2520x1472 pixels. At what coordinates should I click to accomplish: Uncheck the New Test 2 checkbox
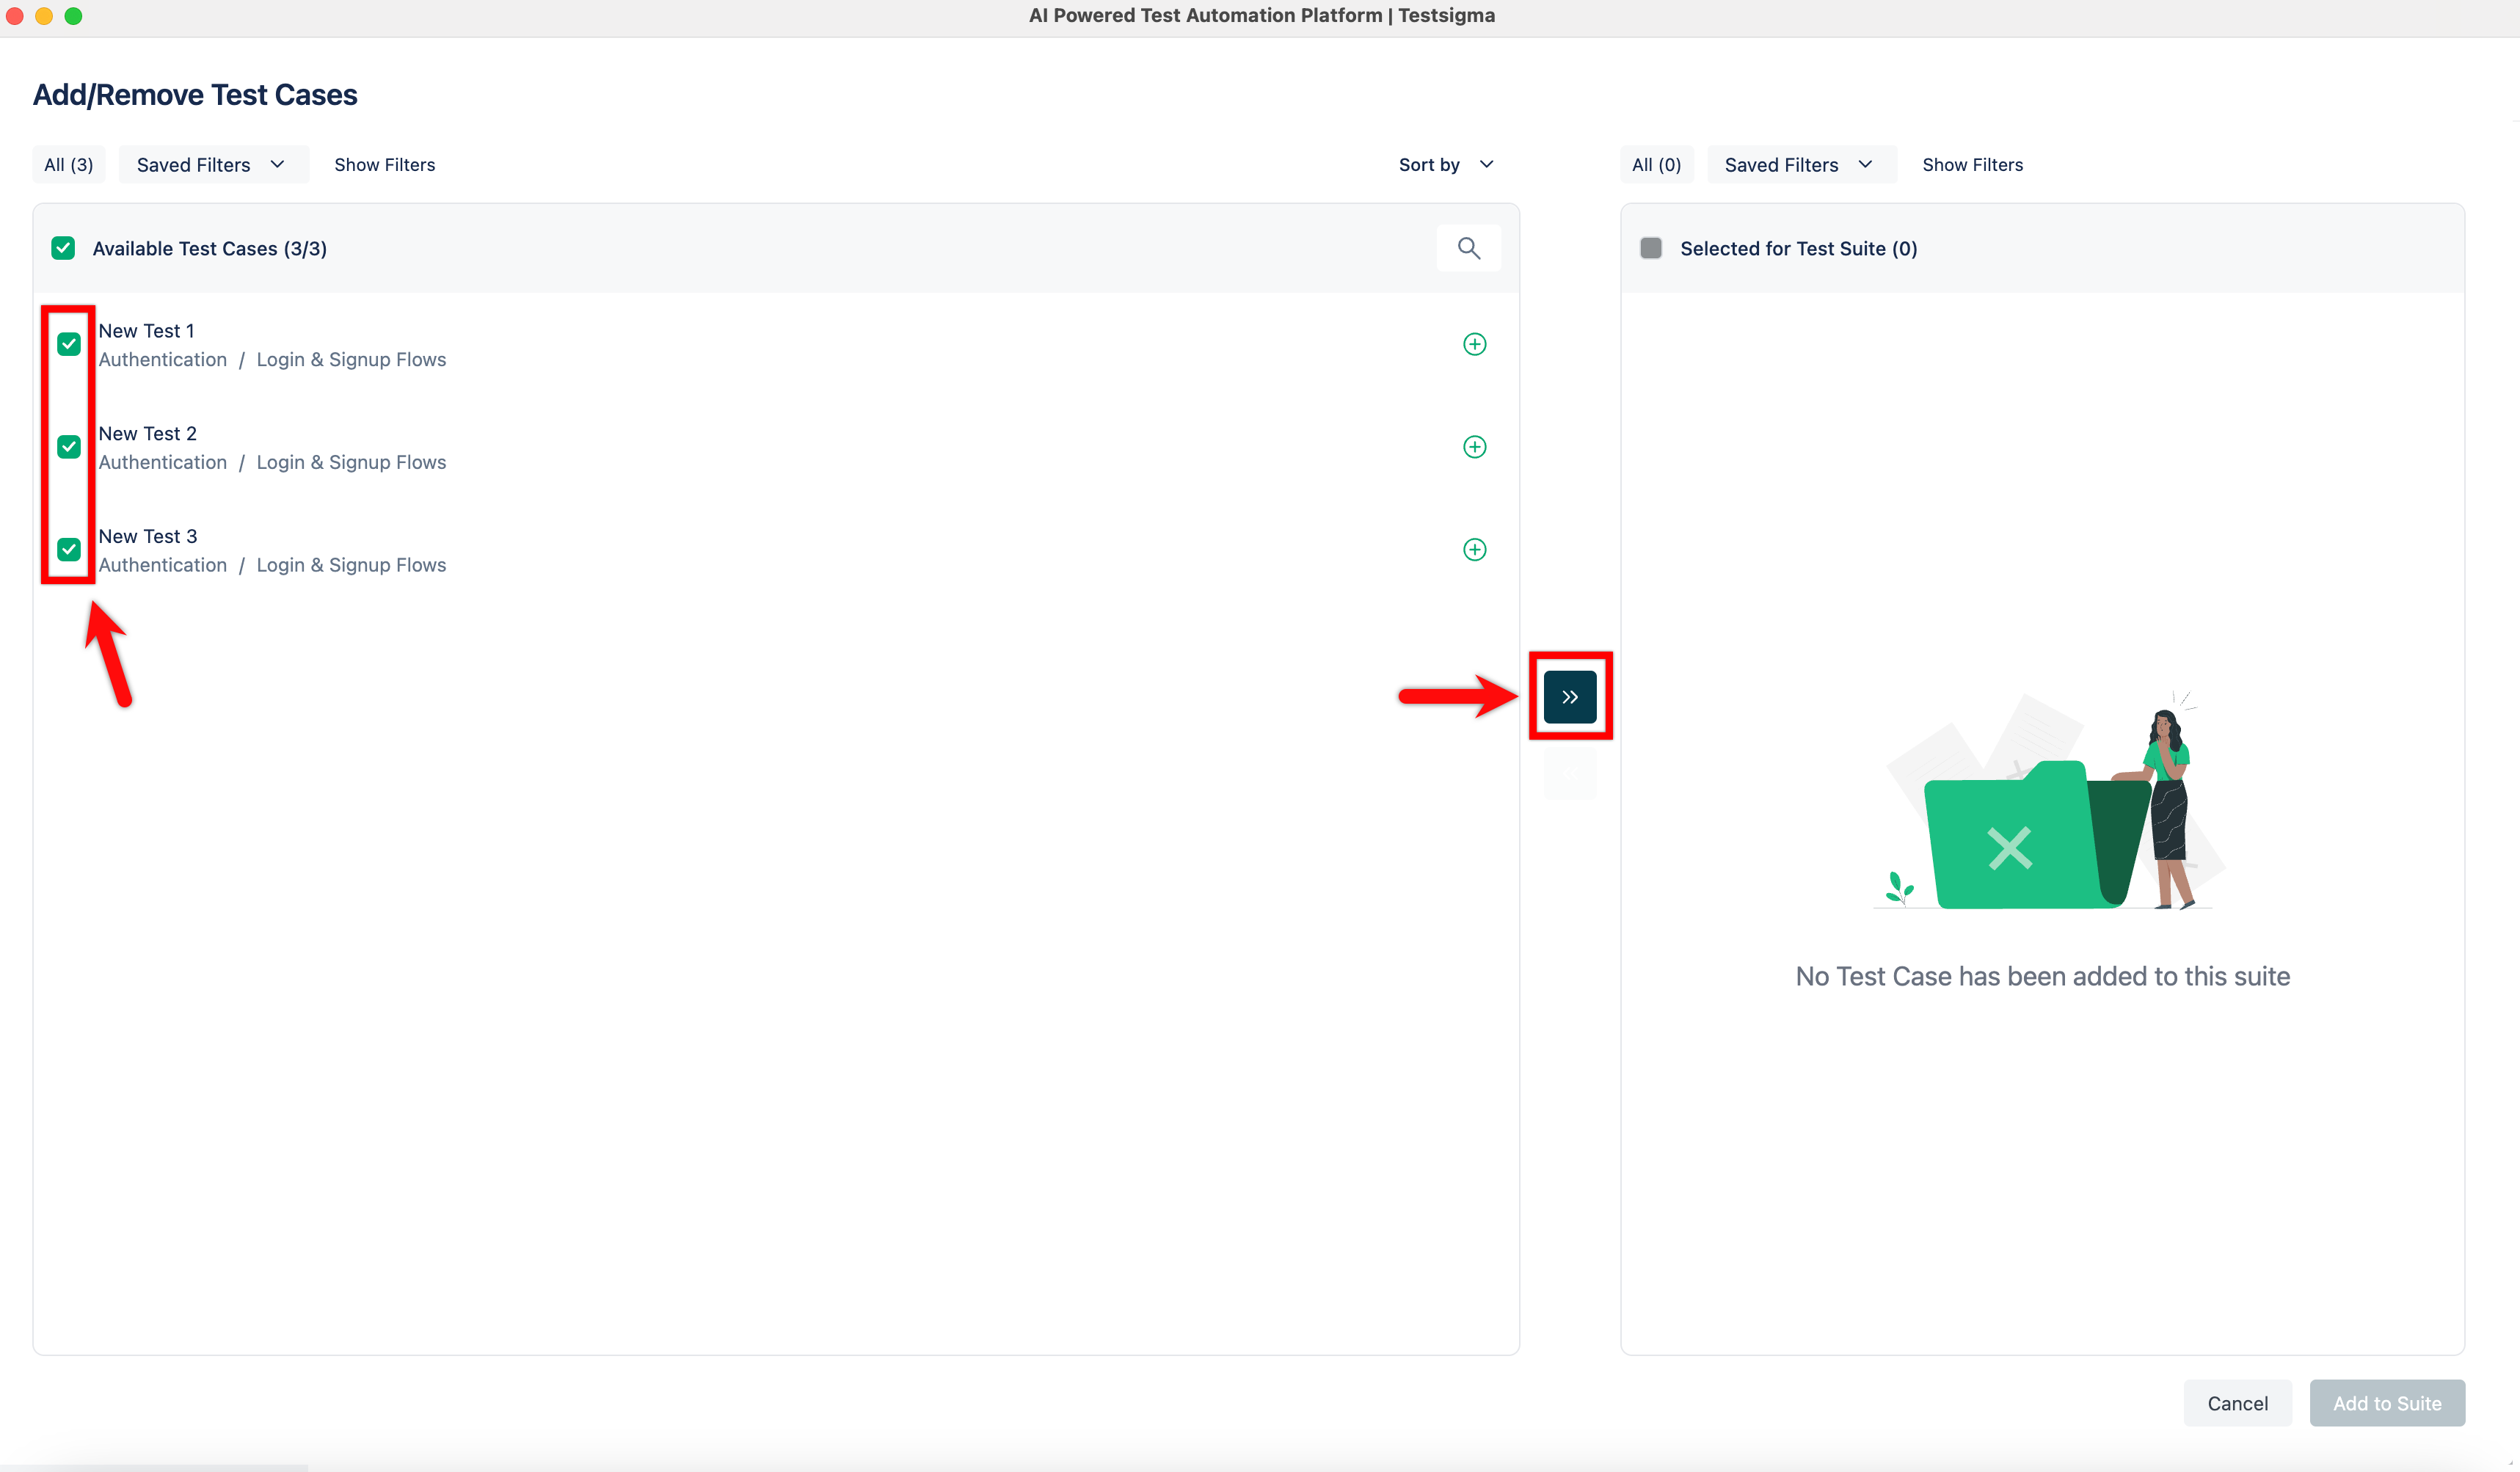click(x=69, y=447)
